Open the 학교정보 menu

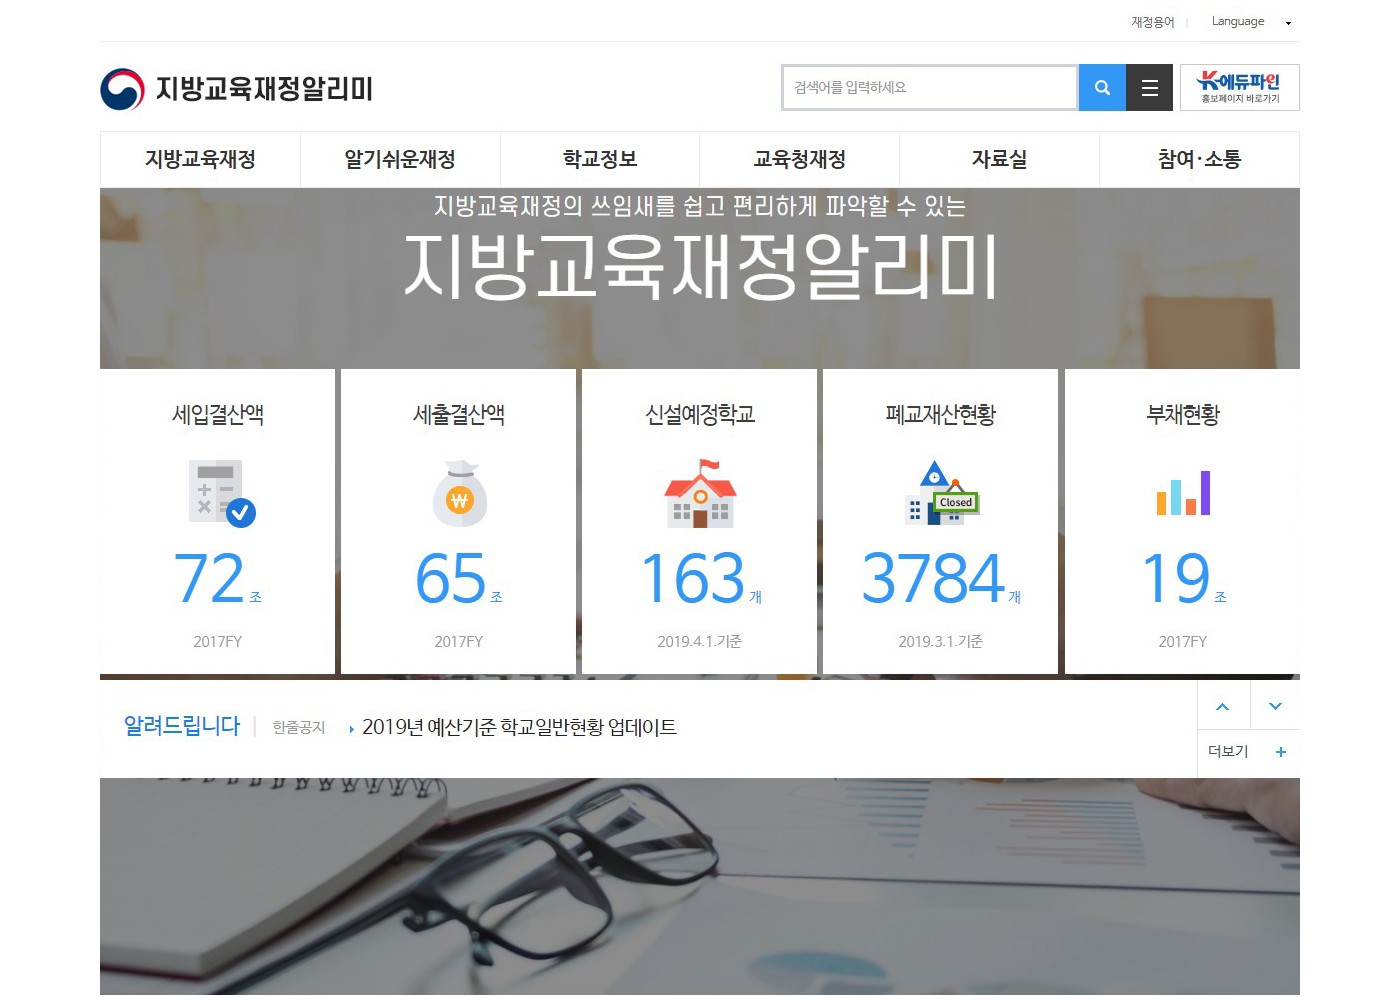coord(600,160)
